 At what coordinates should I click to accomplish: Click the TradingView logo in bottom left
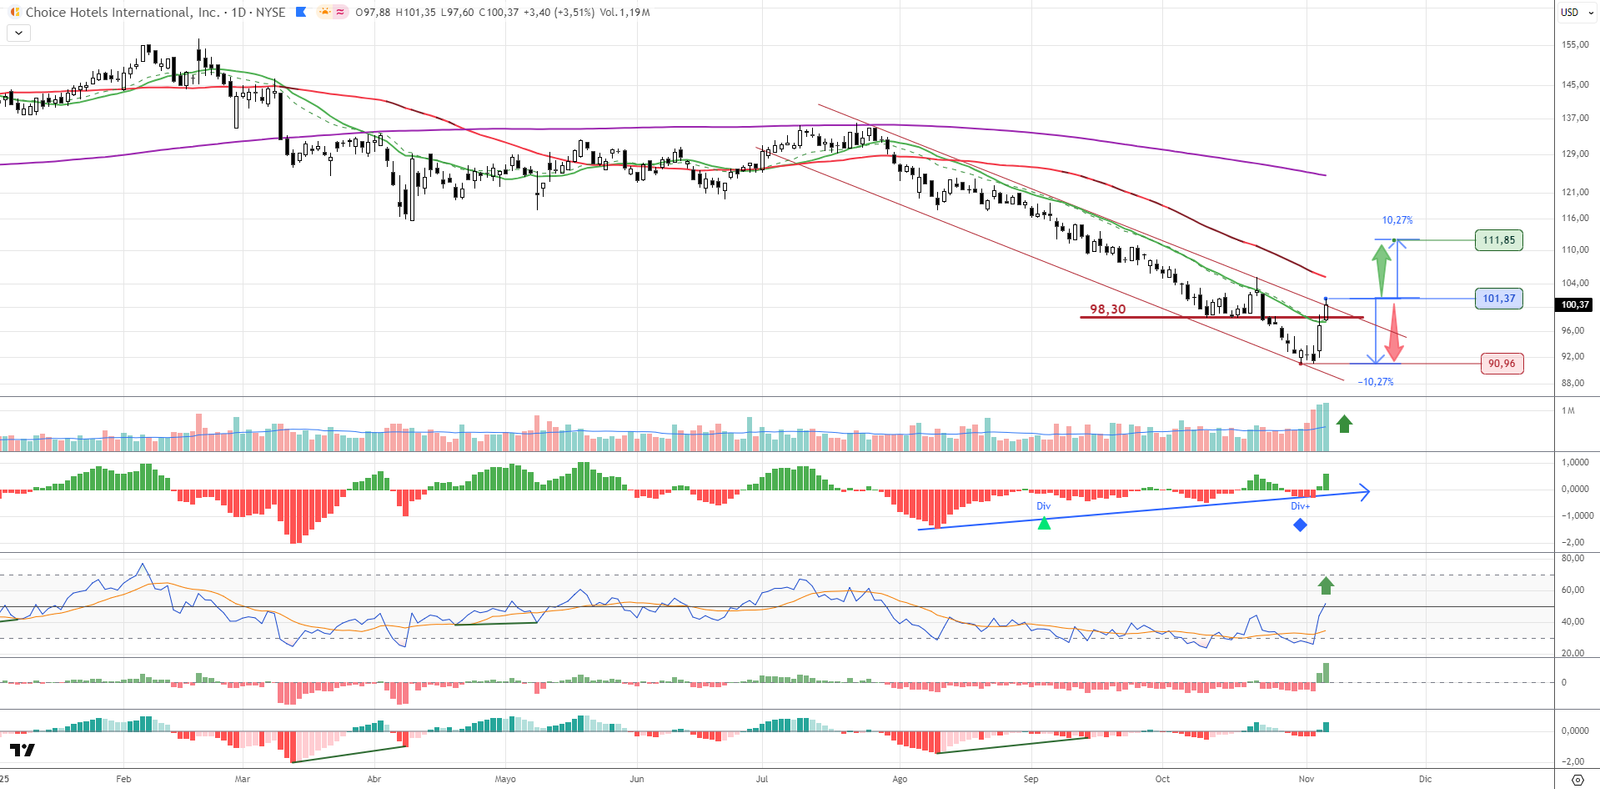[22, 749]
